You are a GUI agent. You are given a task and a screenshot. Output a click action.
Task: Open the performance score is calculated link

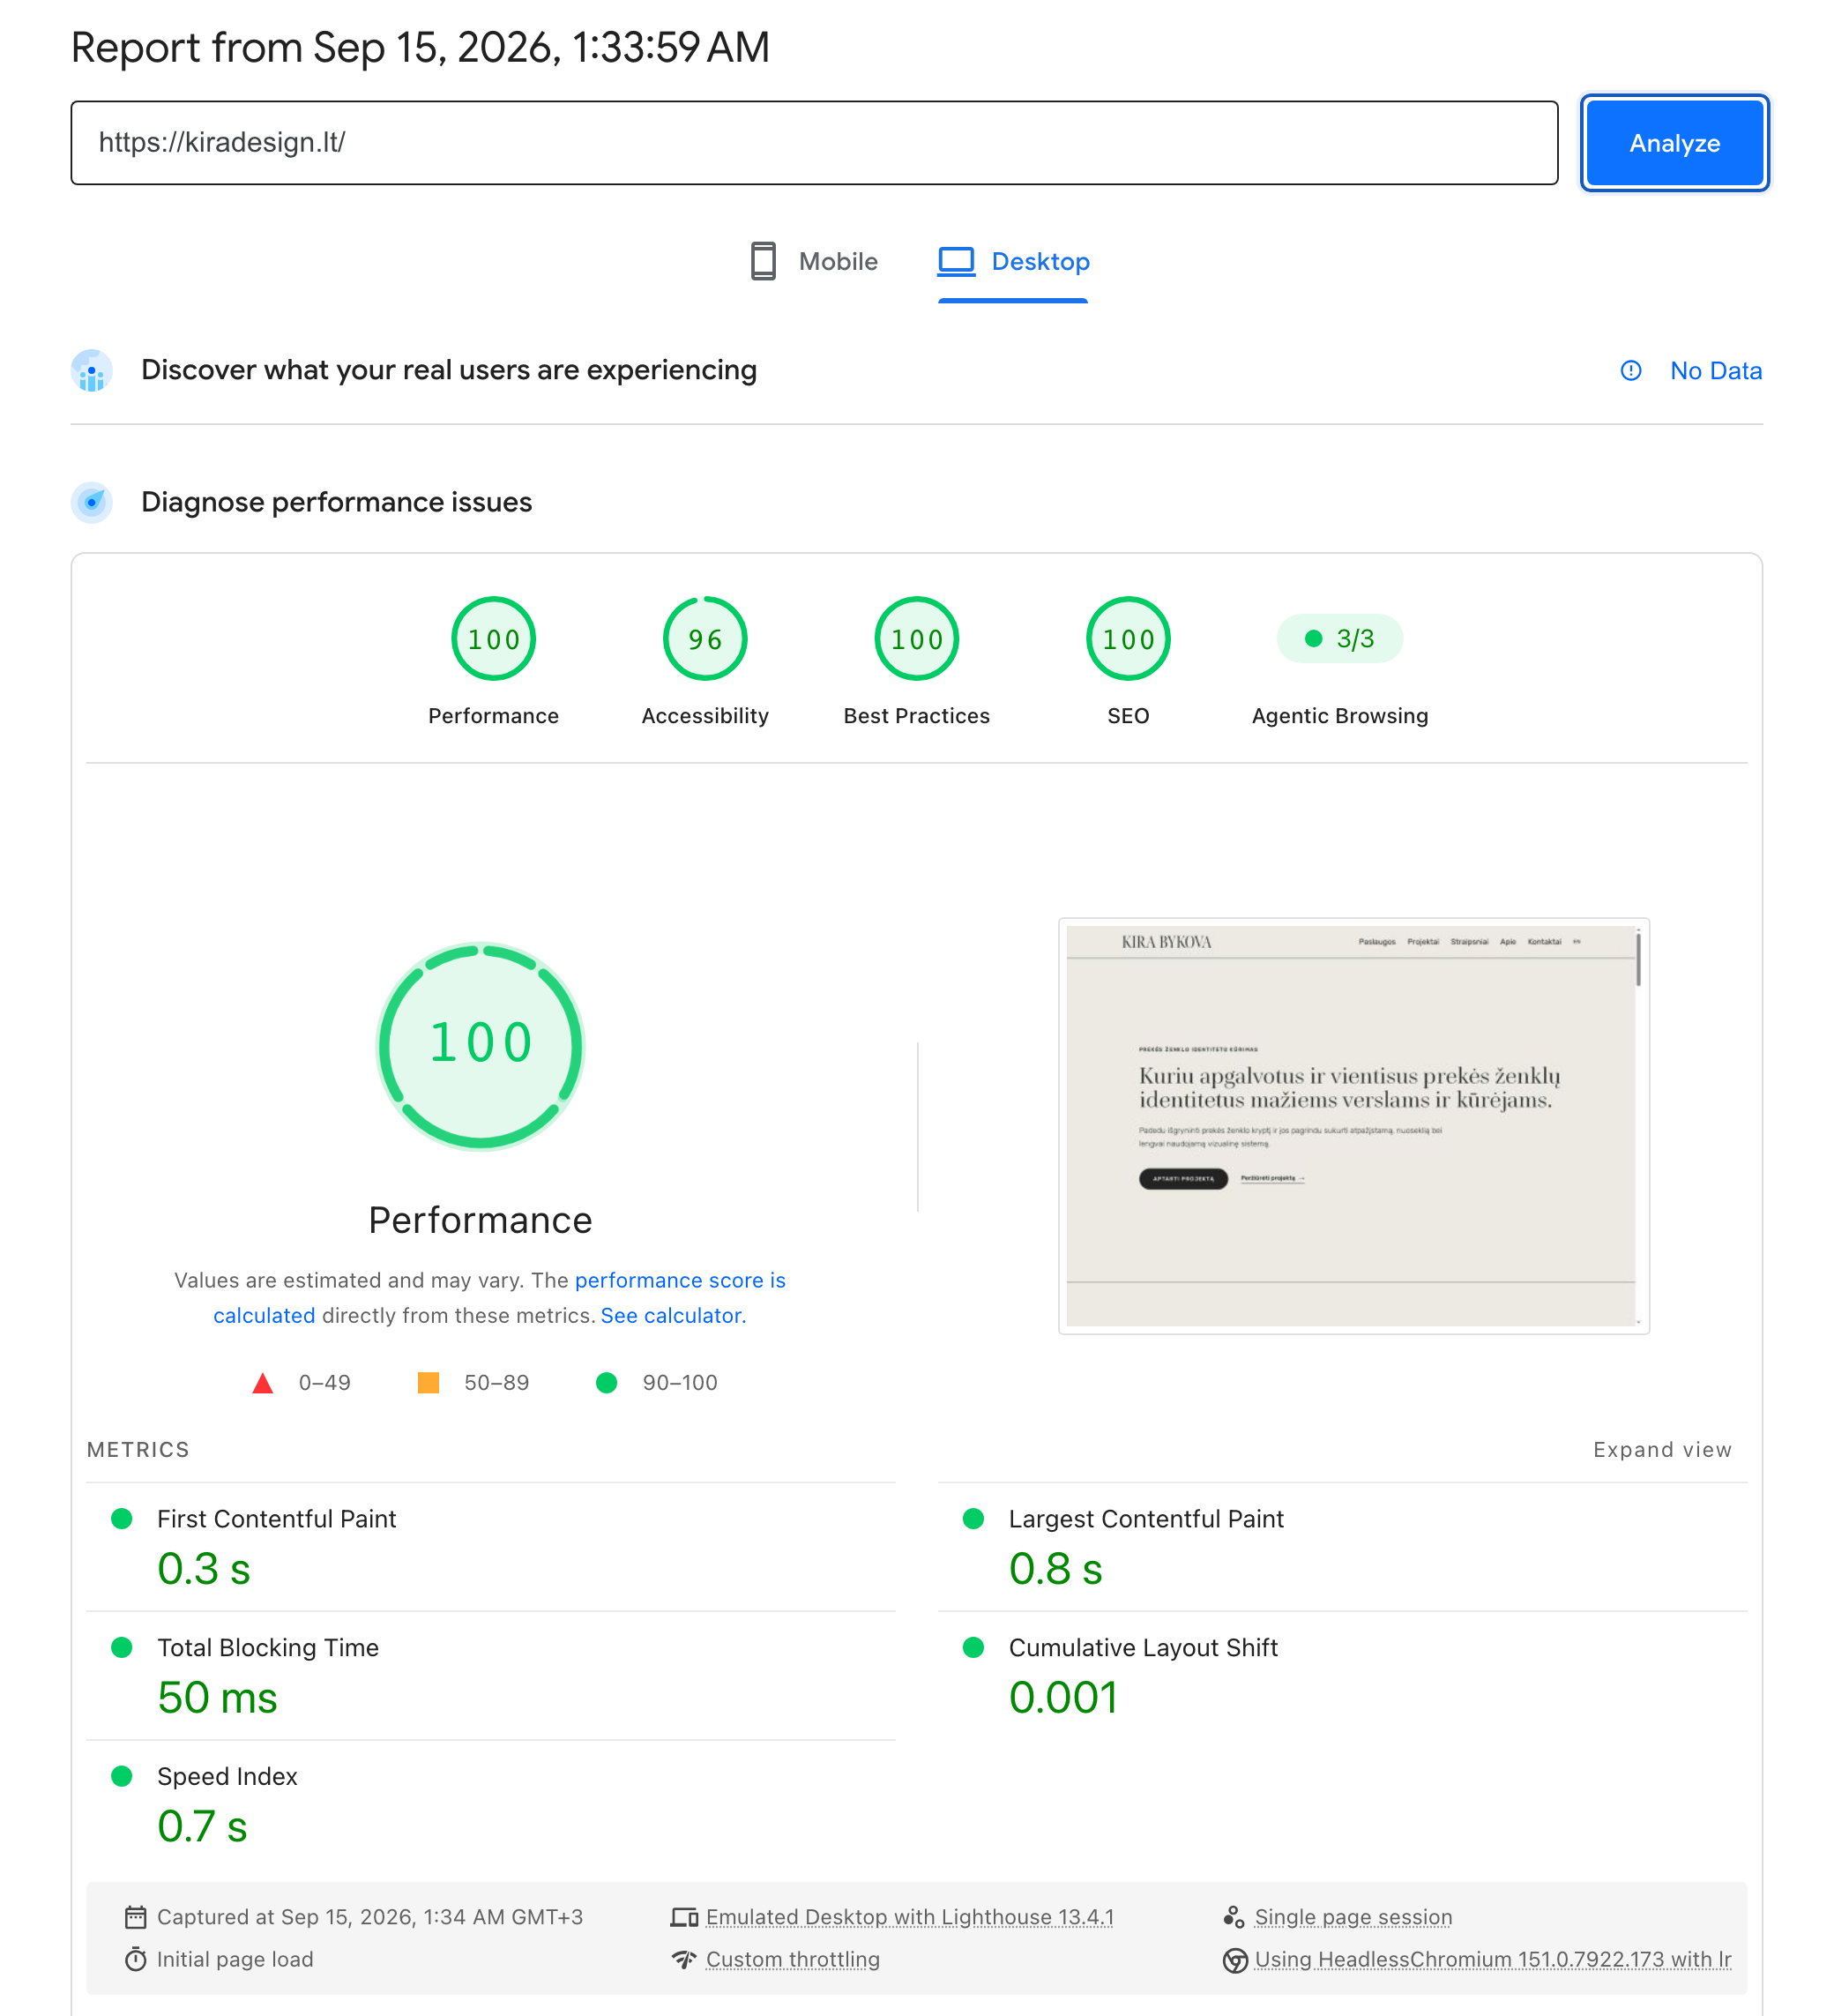[499, 1298]
